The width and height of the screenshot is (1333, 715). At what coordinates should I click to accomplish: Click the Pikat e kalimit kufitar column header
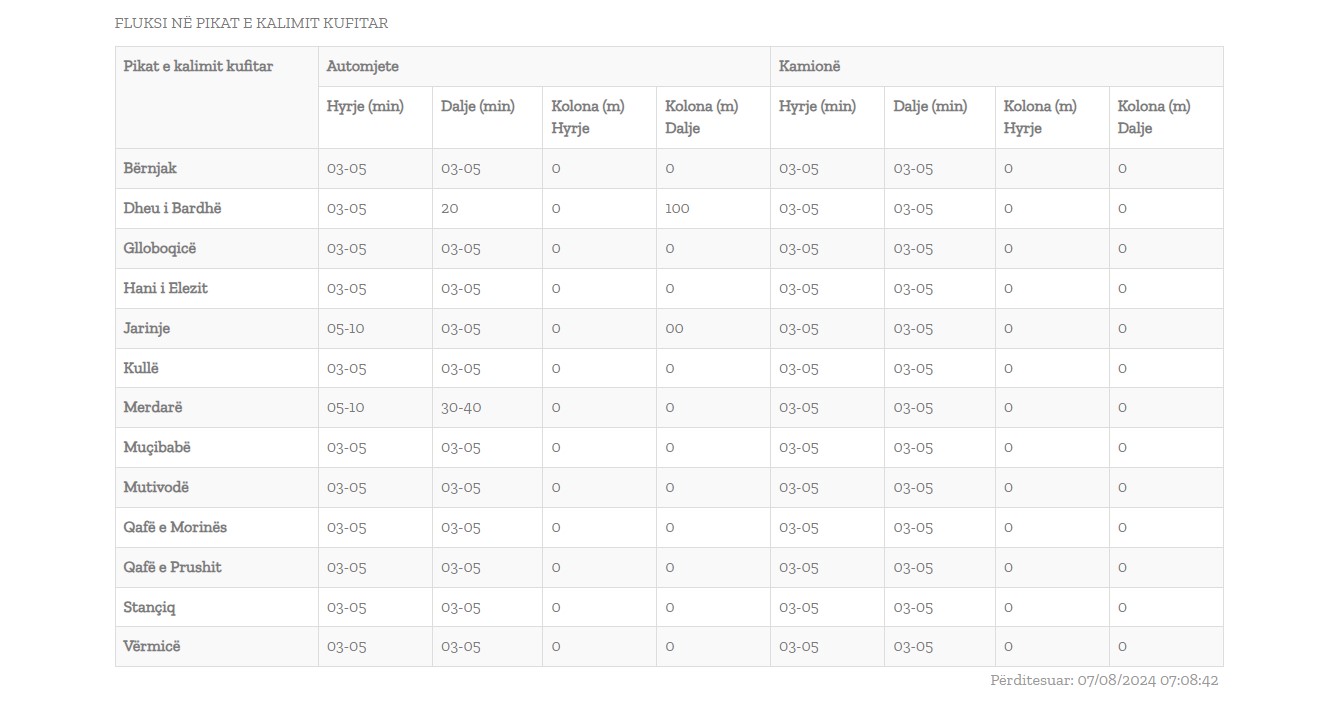[198, 66]
